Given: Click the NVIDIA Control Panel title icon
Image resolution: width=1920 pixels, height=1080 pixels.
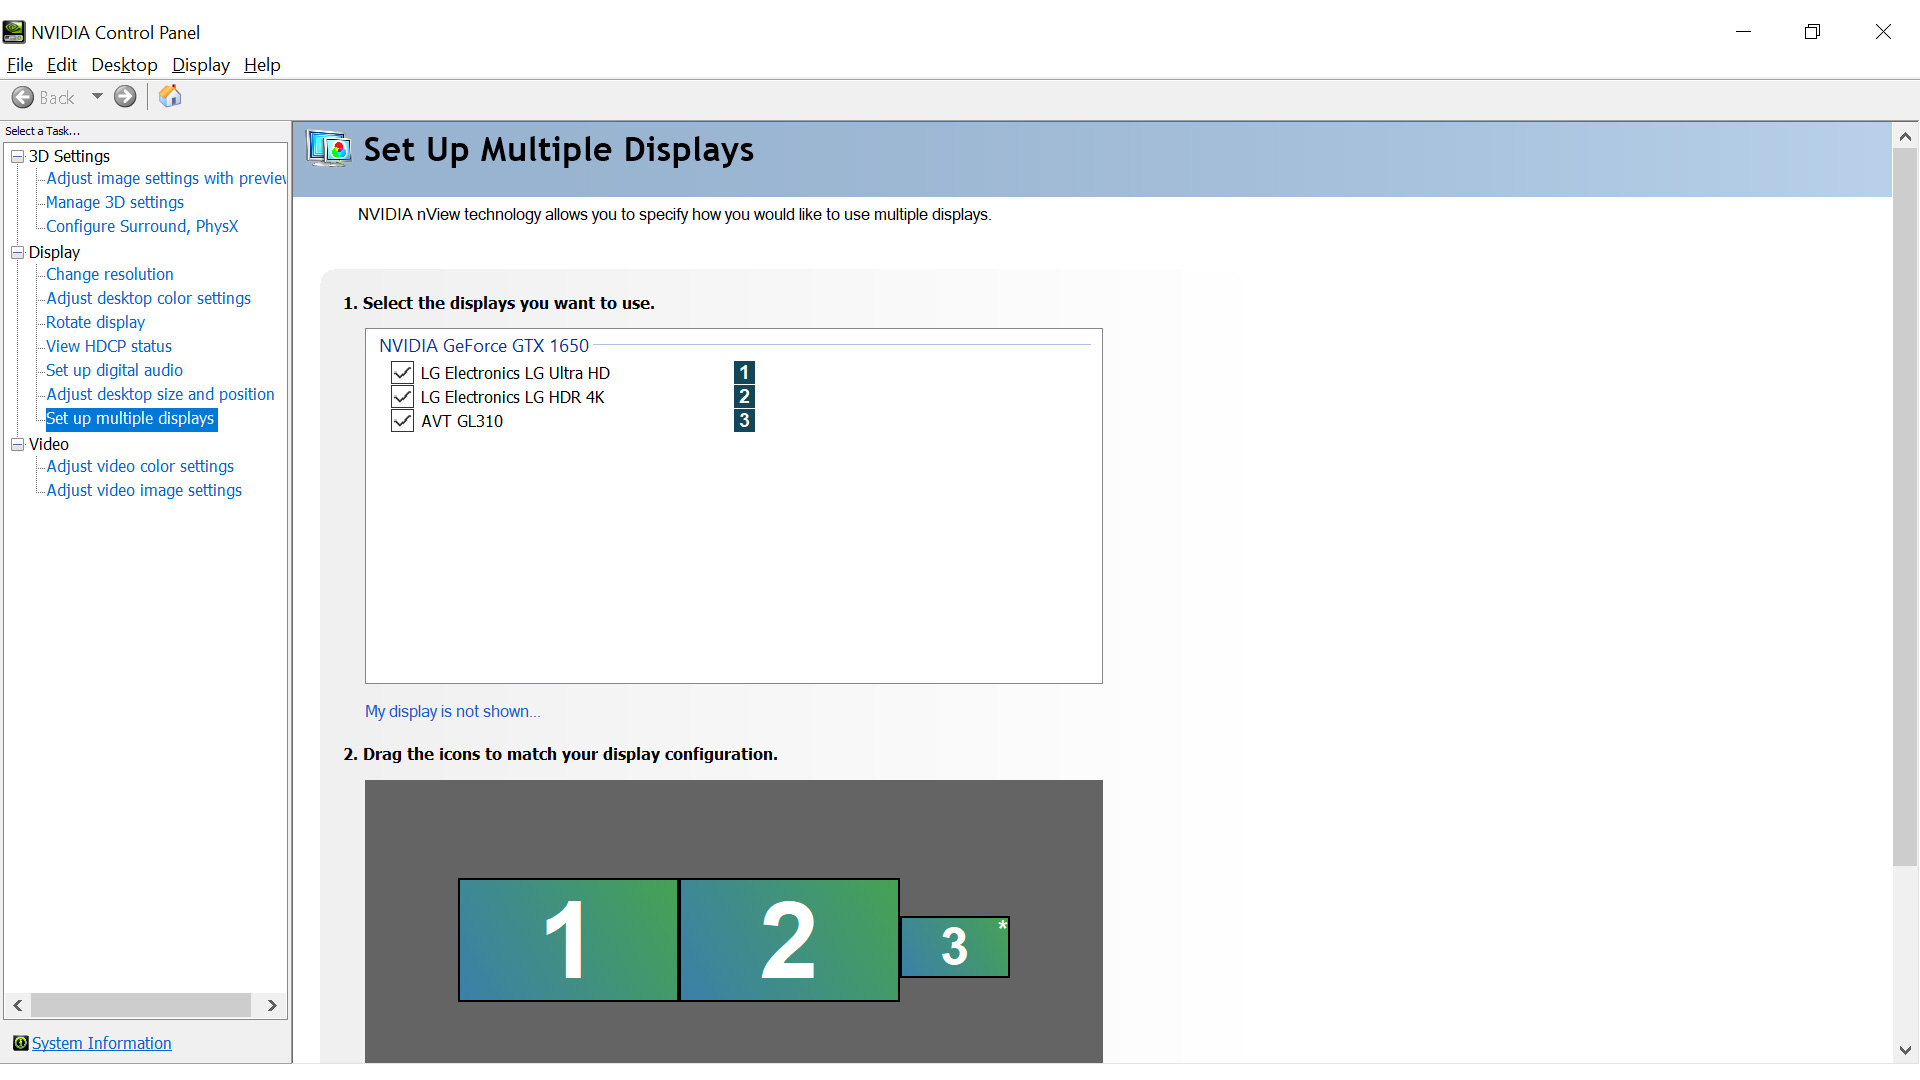Looking at the screenshot, I should pos(14,32).
